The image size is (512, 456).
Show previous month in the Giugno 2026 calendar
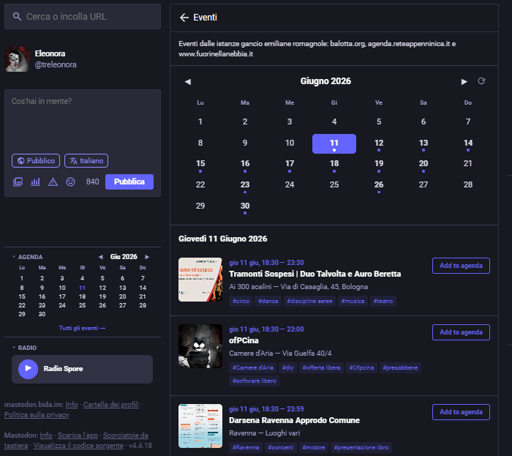tap(188, 82)
